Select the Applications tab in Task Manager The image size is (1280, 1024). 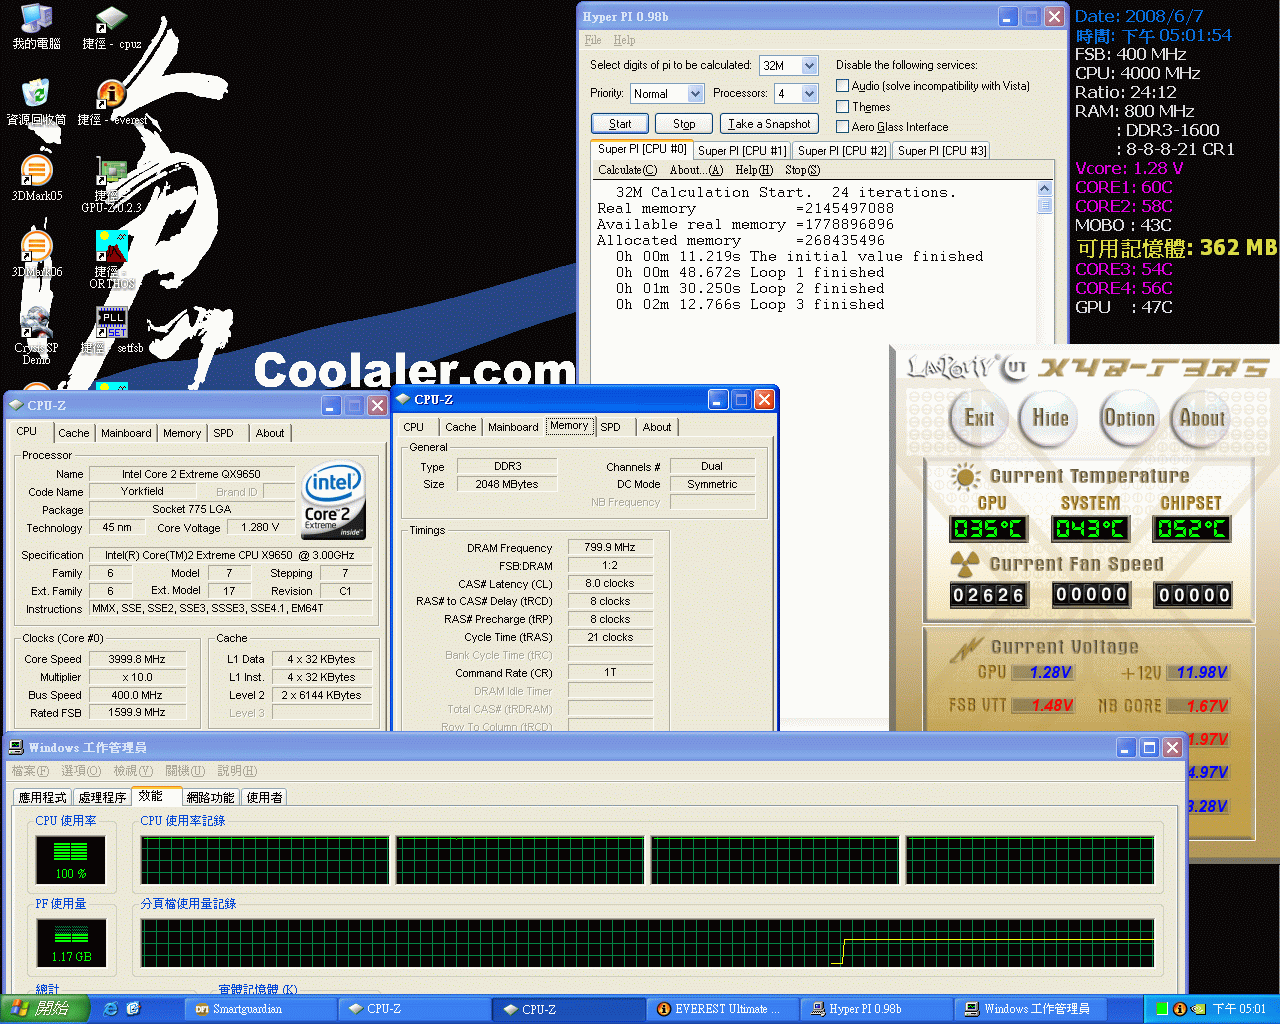coord(42,797)
